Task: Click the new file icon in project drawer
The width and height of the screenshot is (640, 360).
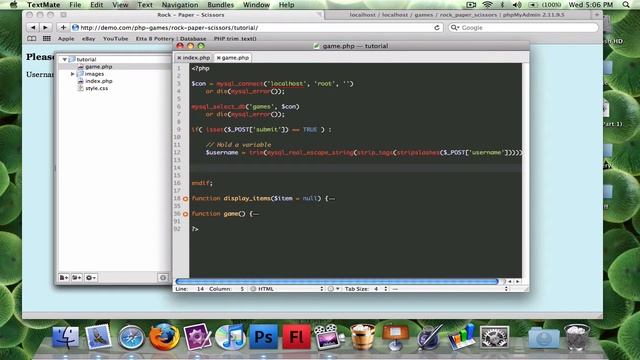Action: (x=64, y=278)
